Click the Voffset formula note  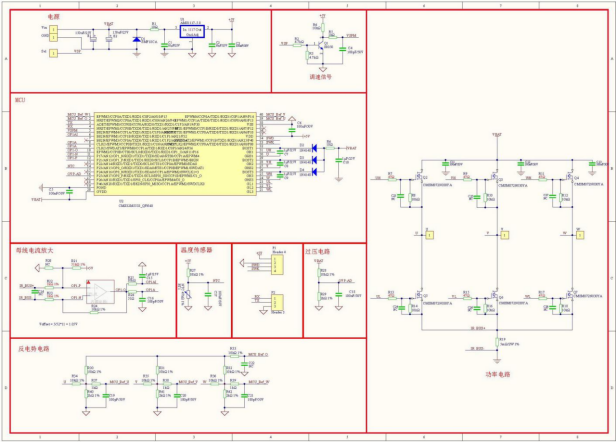coord(58,324)
